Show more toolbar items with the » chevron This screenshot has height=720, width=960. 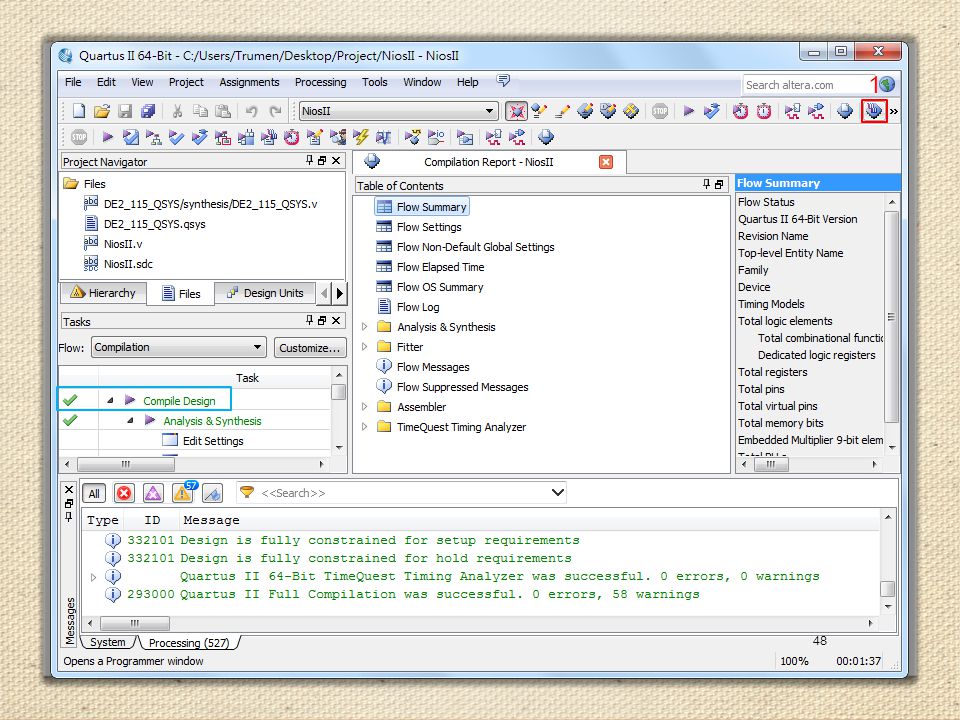coord(894,111)
